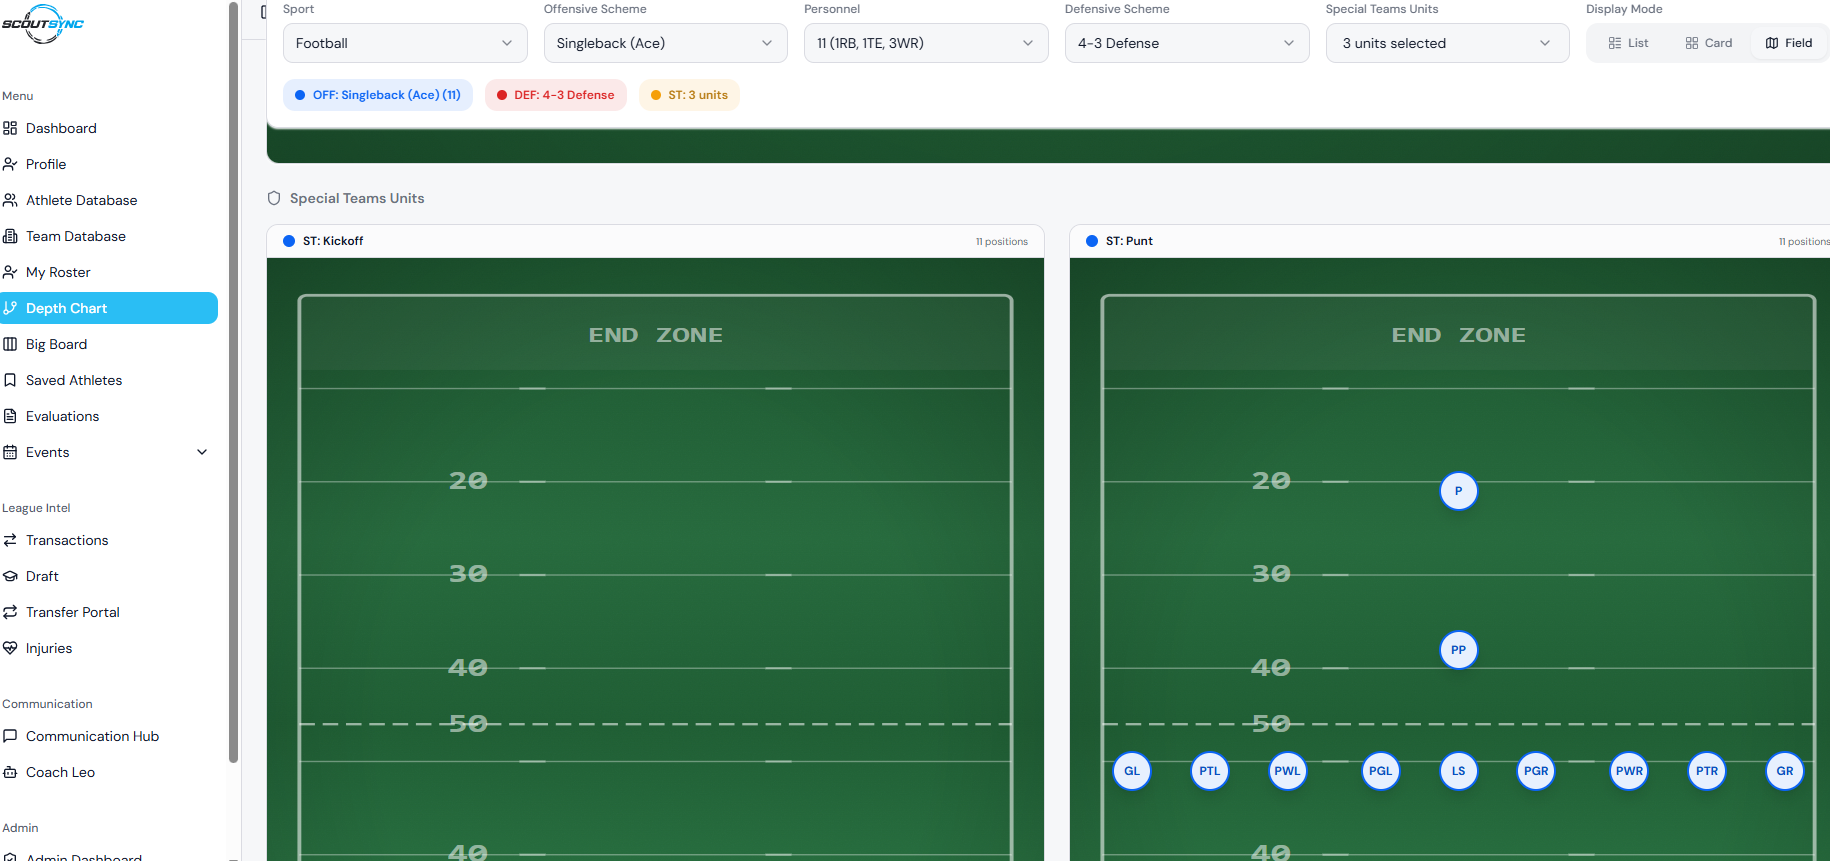The image size is (1830, 861).
Task: Open Transfer Portal page
Action: pos(109,612)
